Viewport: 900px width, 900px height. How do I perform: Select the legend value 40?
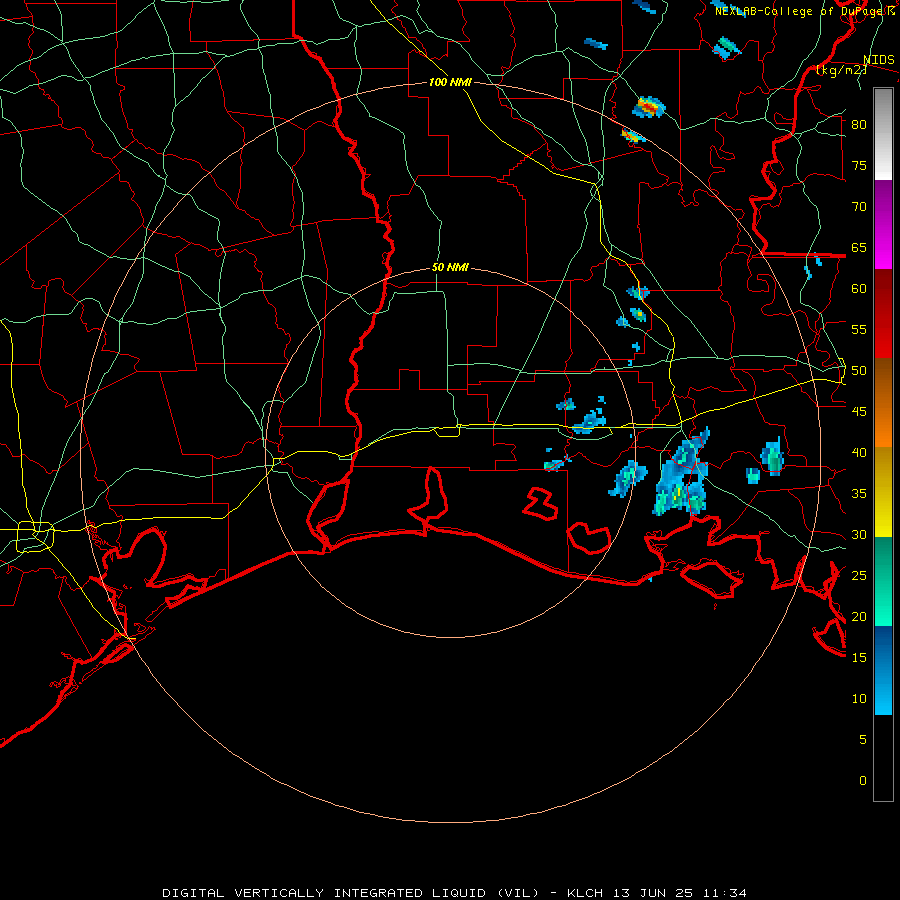(859, 452)
